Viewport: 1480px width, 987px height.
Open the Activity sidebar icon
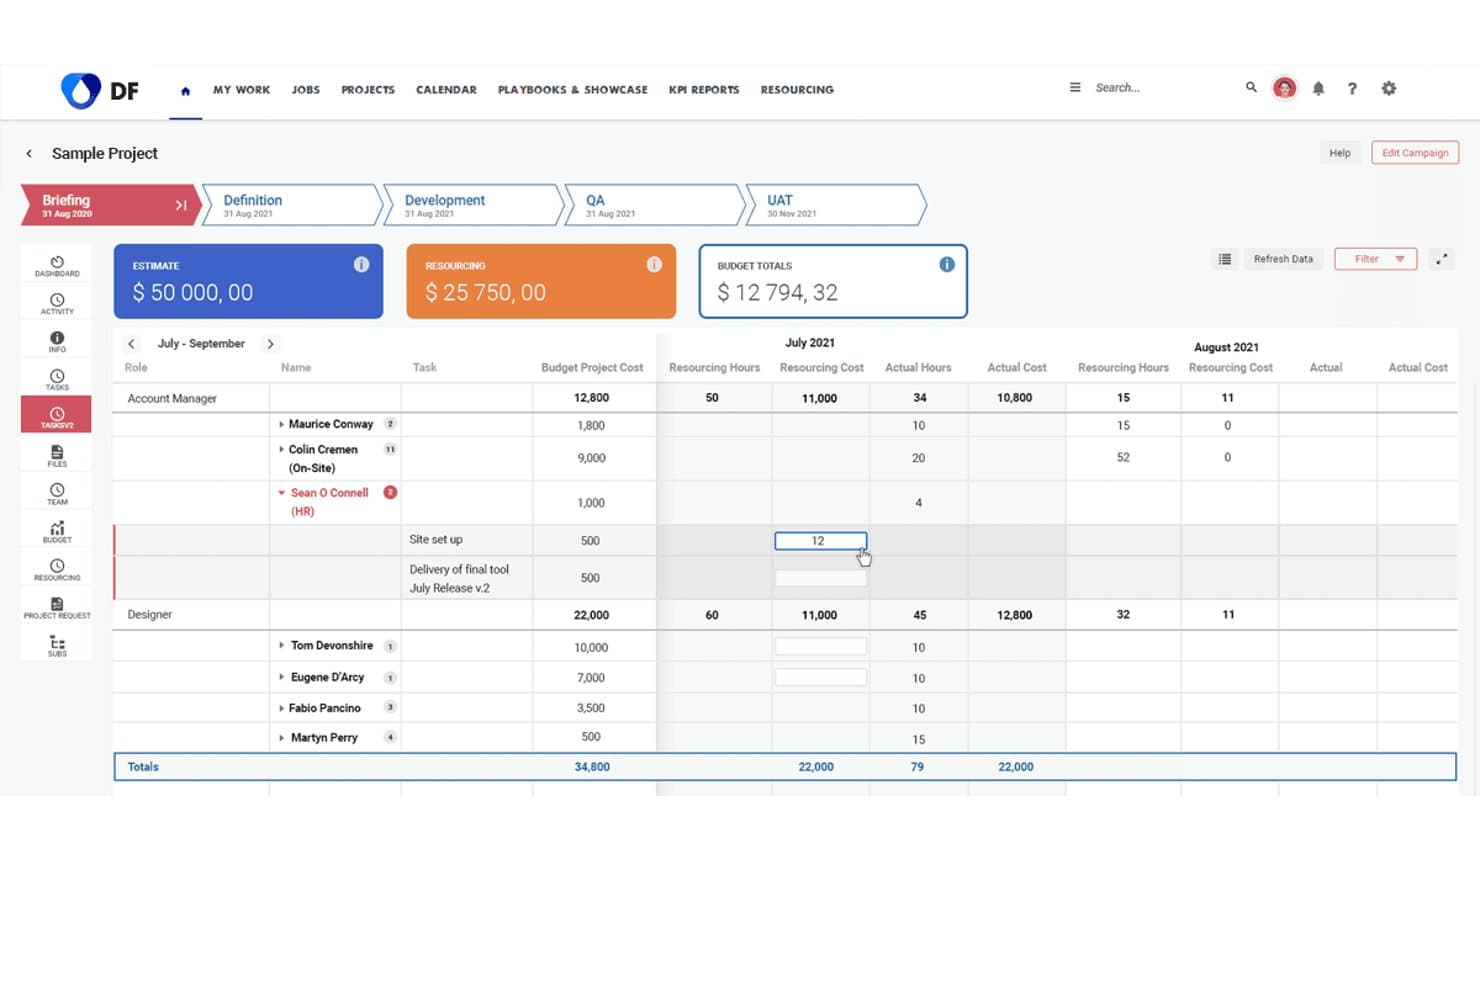click(x=57, y=301)
